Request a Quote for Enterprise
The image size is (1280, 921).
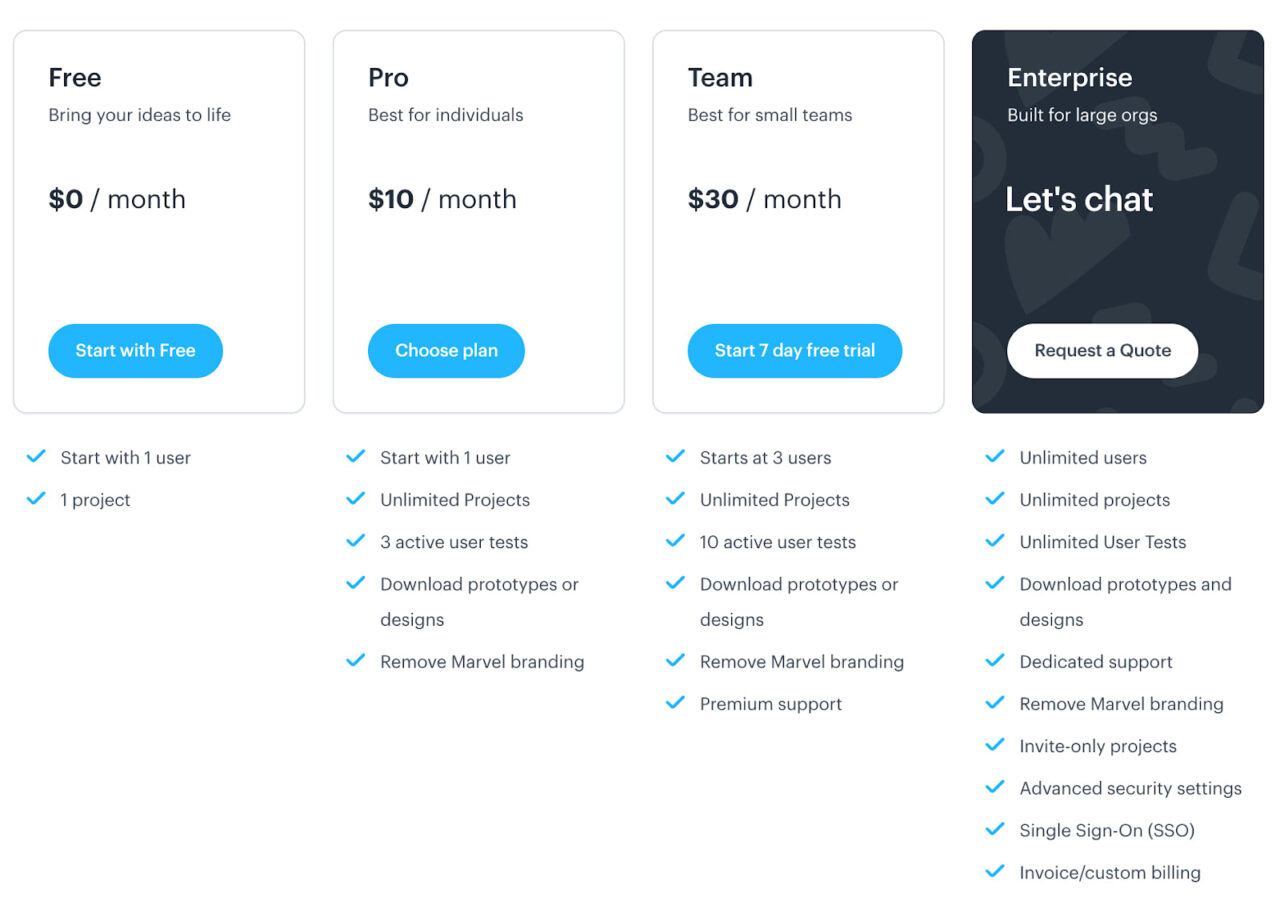click(x=1102, y=351)
